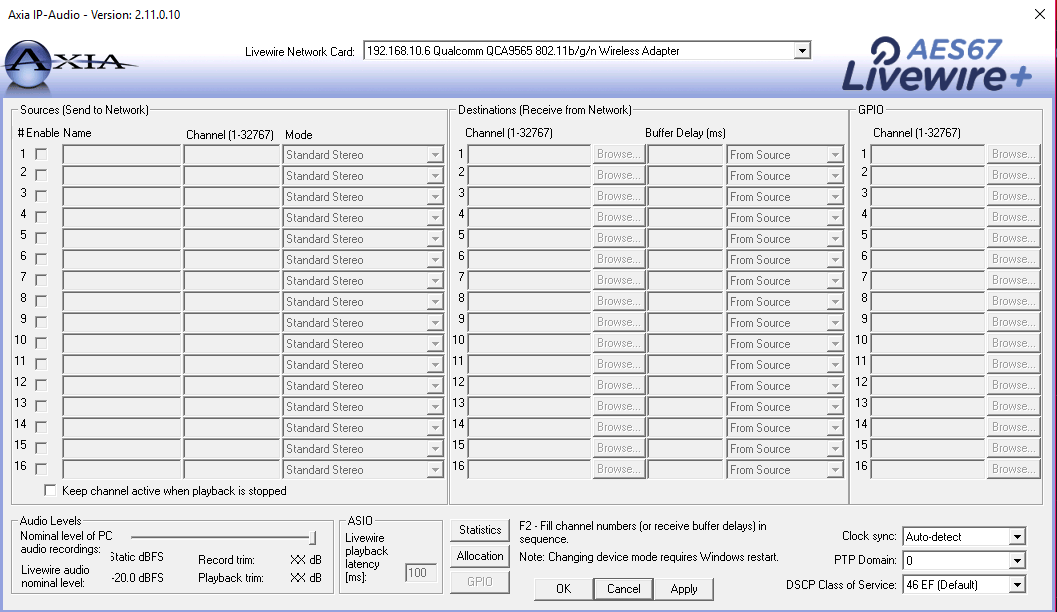Enable source 6 checkbox
Screen dimensions: 1057x612
41,259
